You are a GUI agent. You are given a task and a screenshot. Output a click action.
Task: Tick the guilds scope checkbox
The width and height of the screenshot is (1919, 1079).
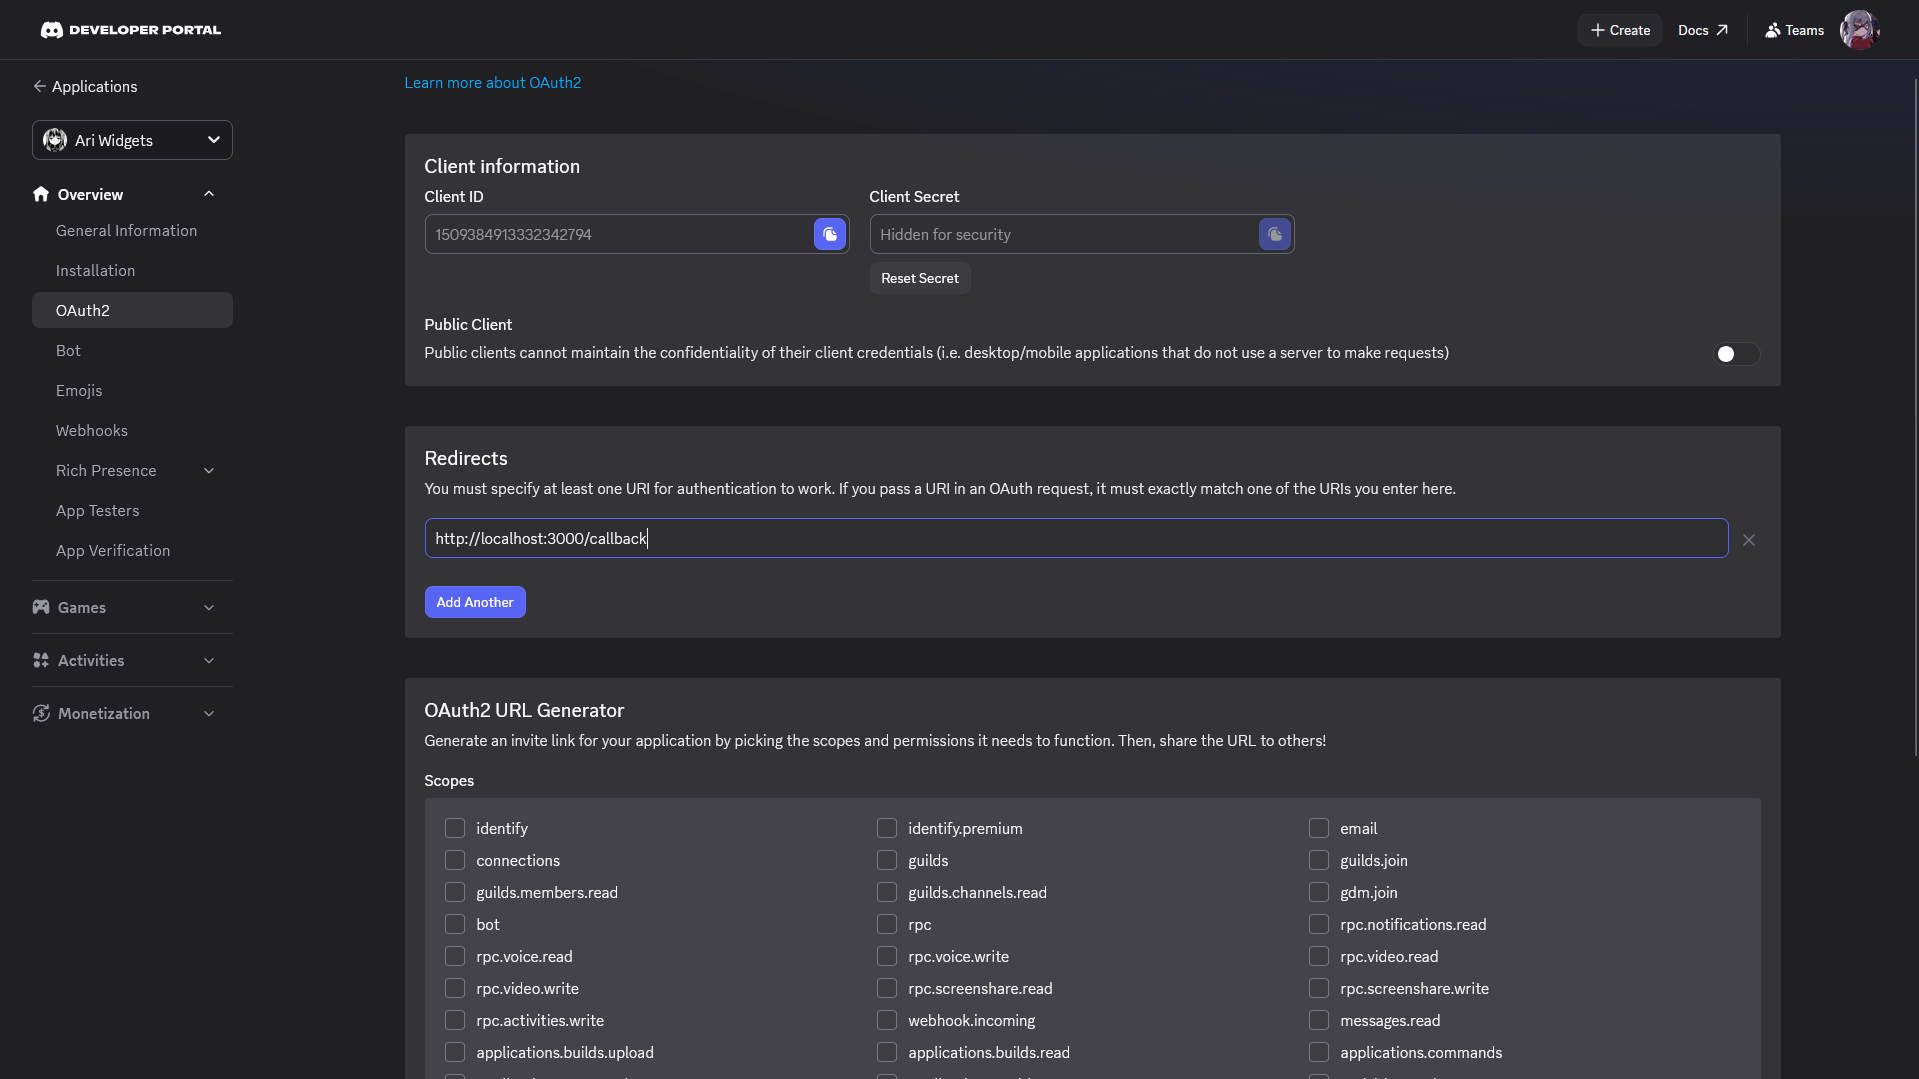887,860
